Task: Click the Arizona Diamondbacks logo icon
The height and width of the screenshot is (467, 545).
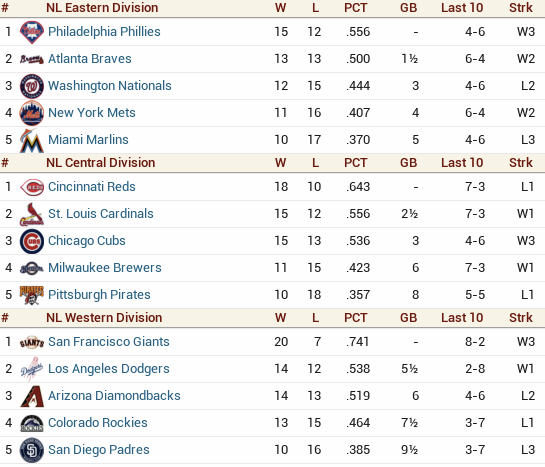Action: (x=32, y=396)
